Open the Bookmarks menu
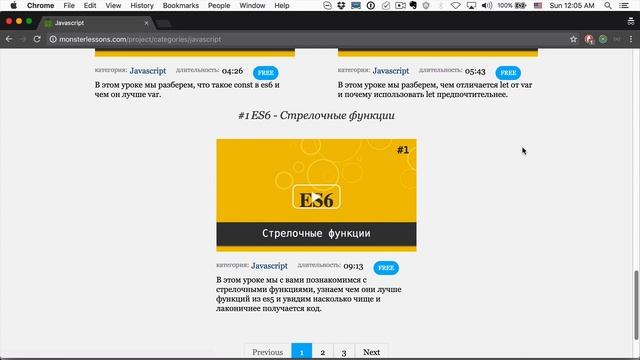 [180, 6]
